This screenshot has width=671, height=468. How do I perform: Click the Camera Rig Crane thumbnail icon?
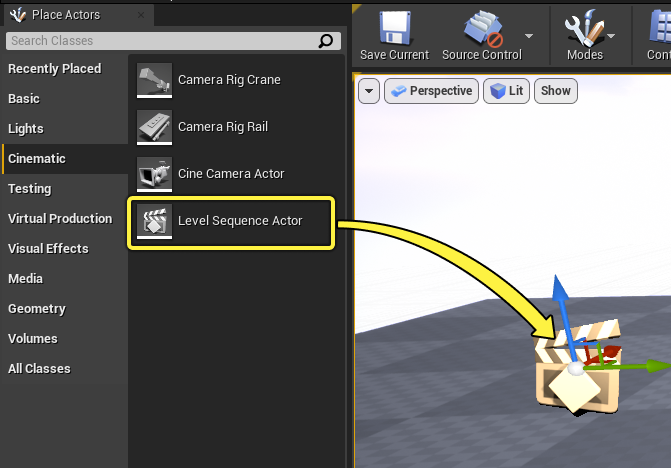[154, 80]
